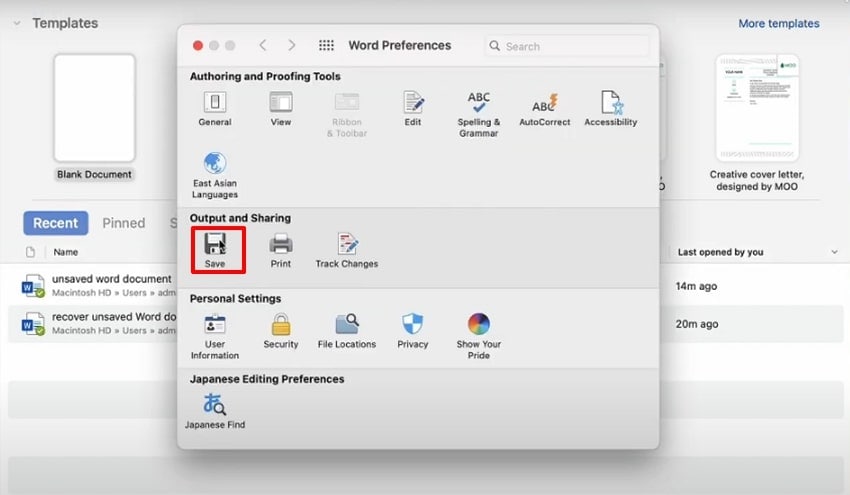850x495 pixels.
Task: Open General preferences
Action: [215, 109]
